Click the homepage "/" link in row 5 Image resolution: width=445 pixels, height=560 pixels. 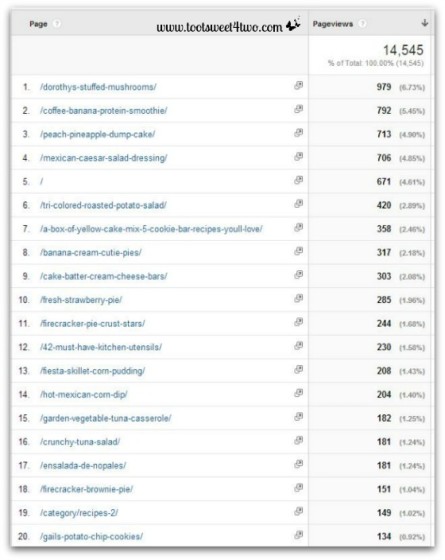click(x=41, y=181)
